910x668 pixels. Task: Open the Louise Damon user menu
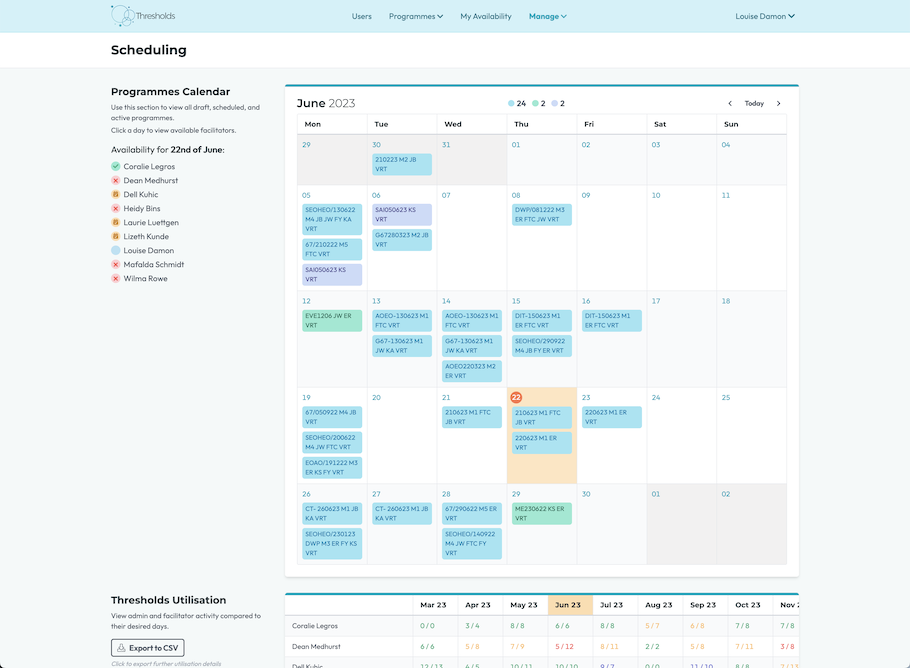pyautogui.click(x=765, y=16)
